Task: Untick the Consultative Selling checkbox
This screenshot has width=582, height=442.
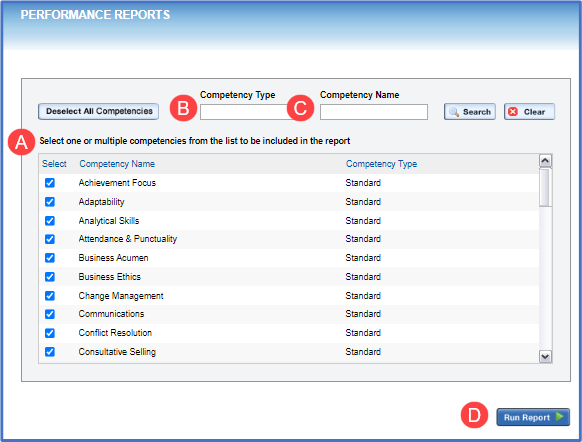Action: point(50,352)
